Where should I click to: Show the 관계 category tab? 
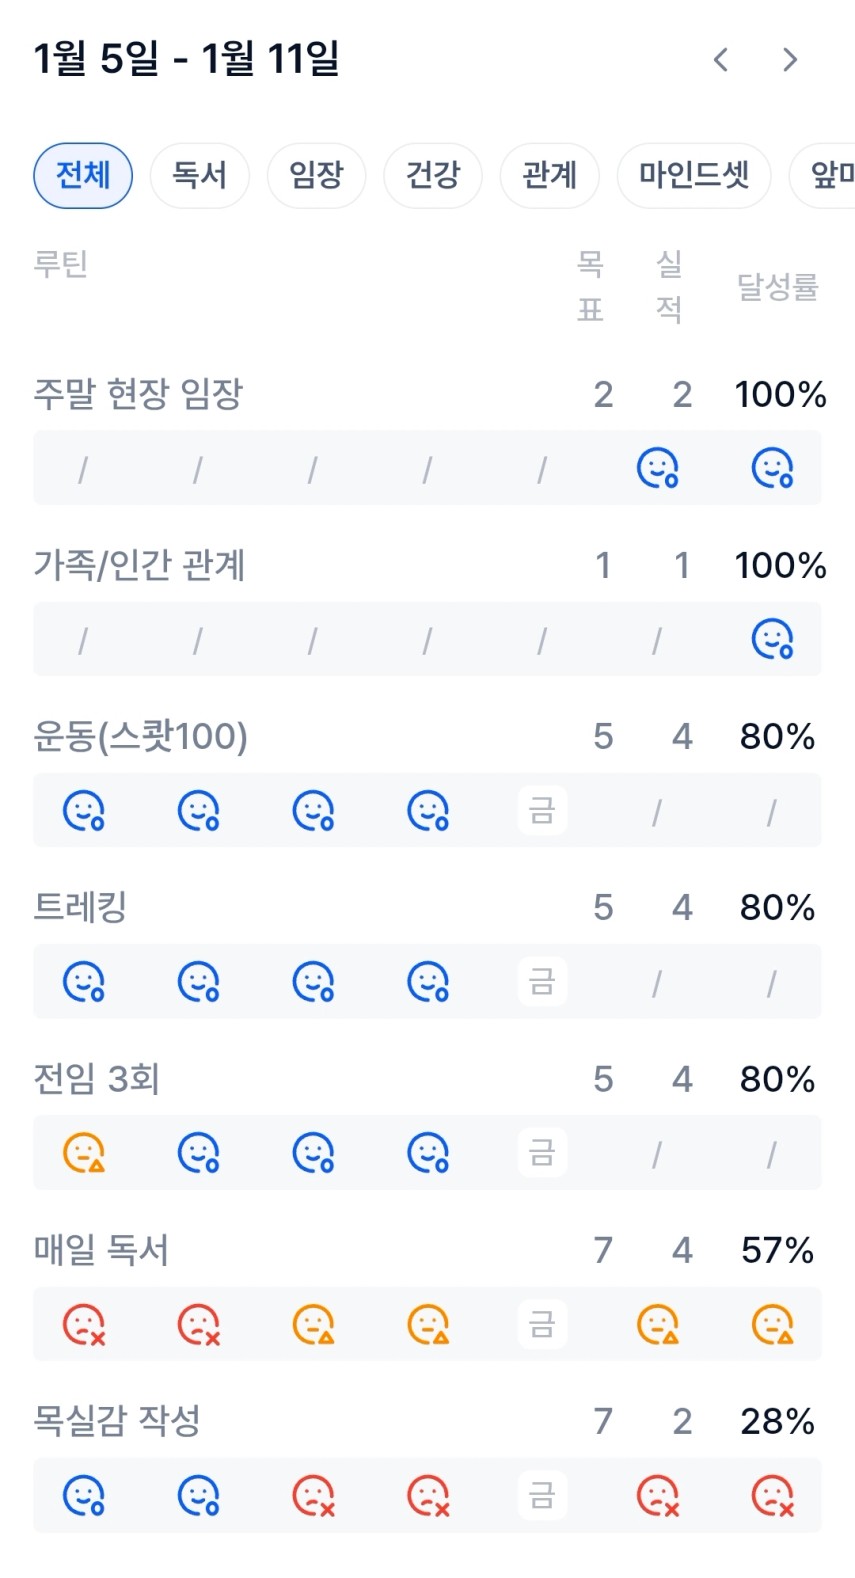[x=549, y=176]
